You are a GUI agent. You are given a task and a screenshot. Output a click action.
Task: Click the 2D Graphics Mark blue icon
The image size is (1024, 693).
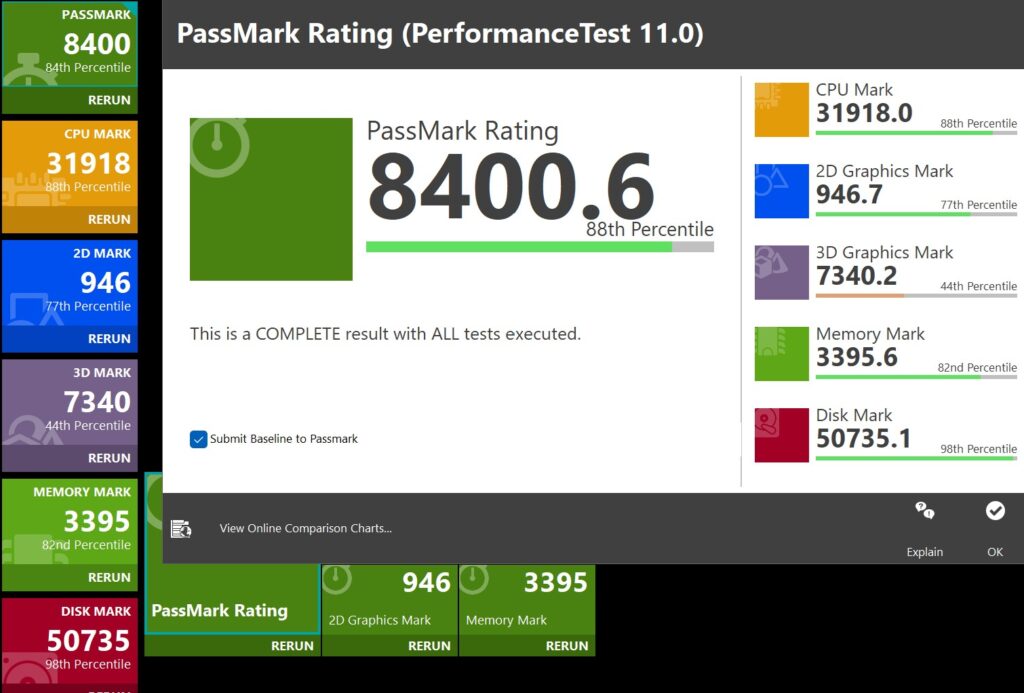click(x=781, y=190)
